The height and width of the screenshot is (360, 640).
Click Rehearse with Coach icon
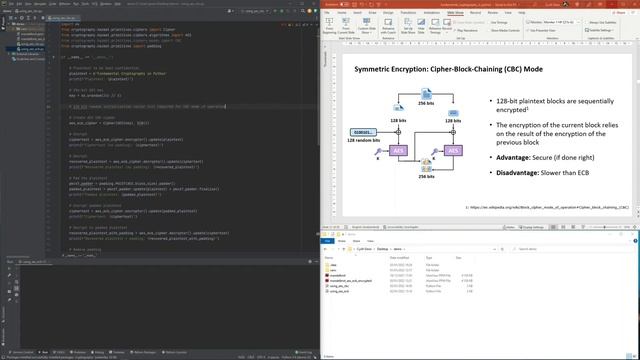(x=388, y=25)
